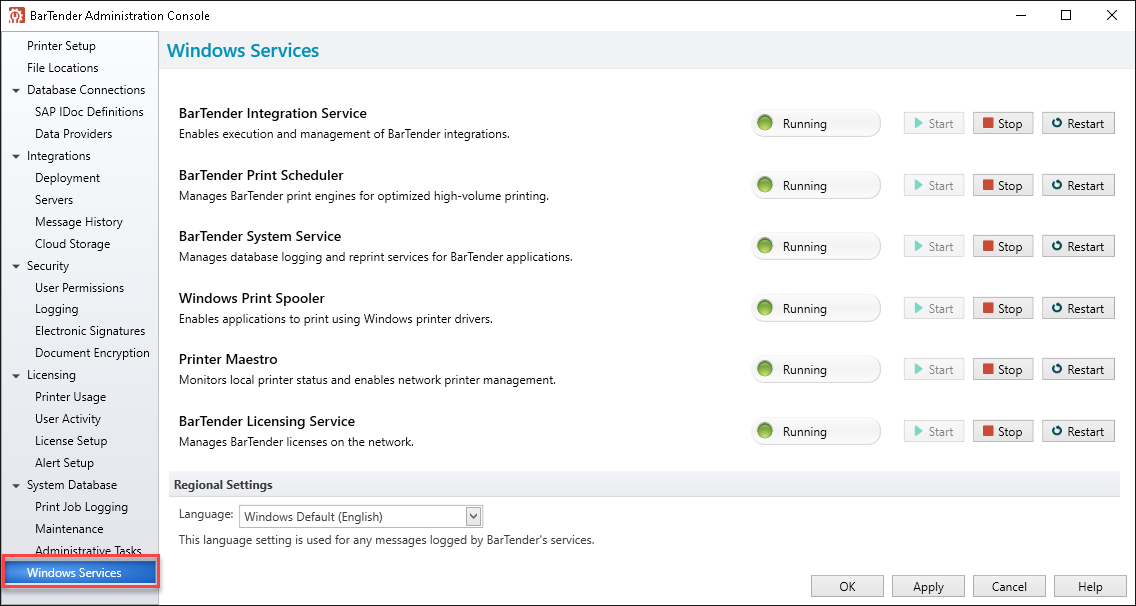Restart the Windows Print Spooler service
Viewport: 1136px width, 606px height.
click(x=1078, y=308)
